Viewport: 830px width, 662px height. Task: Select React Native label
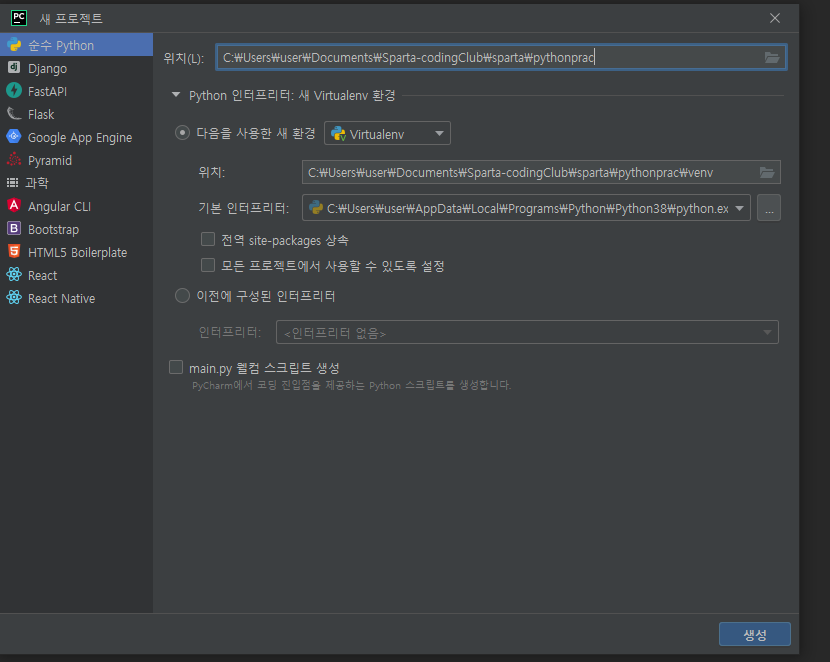(61, 298)
